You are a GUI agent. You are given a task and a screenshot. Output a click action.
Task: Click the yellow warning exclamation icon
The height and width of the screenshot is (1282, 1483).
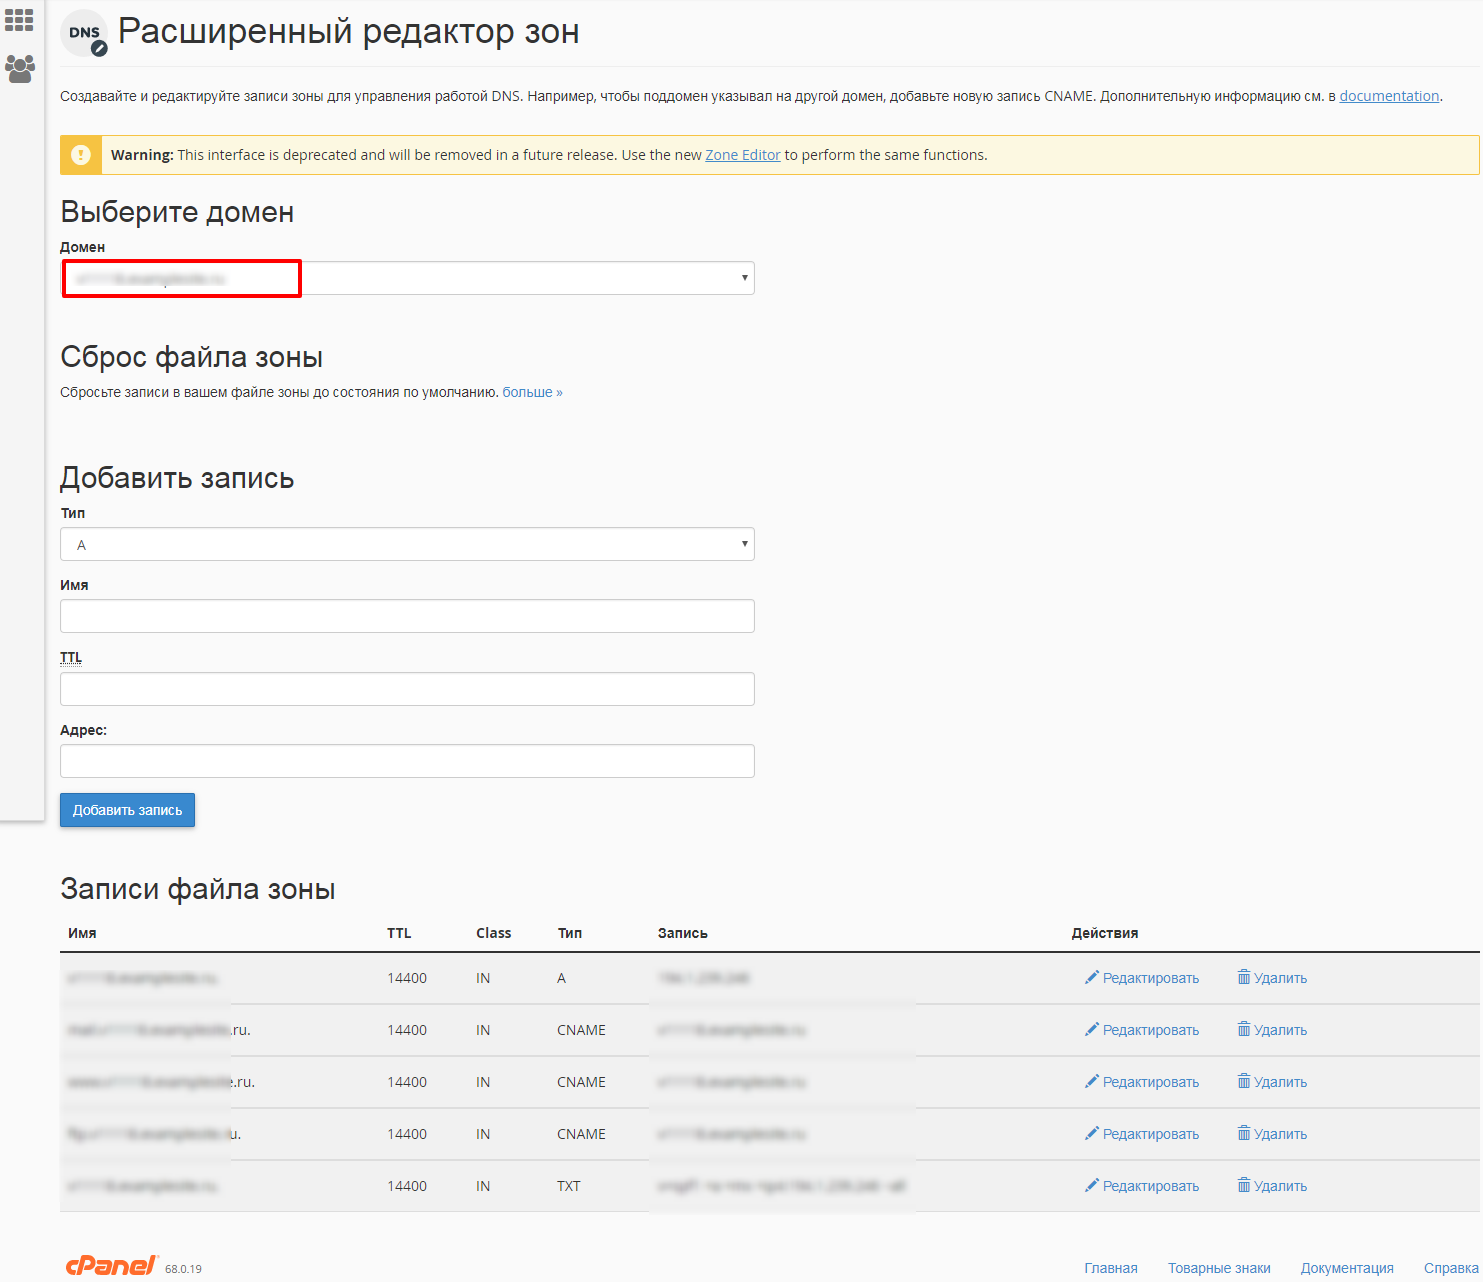[81, 155]
